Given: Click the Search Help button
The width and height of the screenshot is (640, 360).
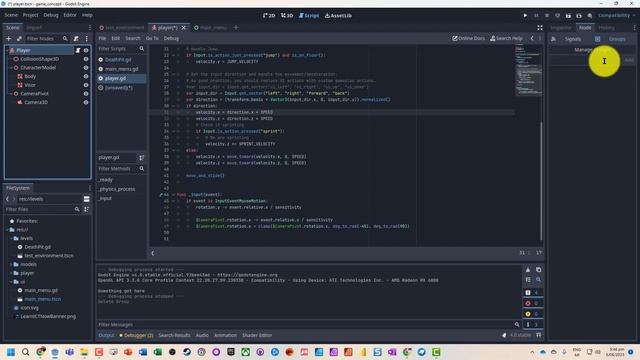Looking at the screenshot, I should tap(506, 38).
